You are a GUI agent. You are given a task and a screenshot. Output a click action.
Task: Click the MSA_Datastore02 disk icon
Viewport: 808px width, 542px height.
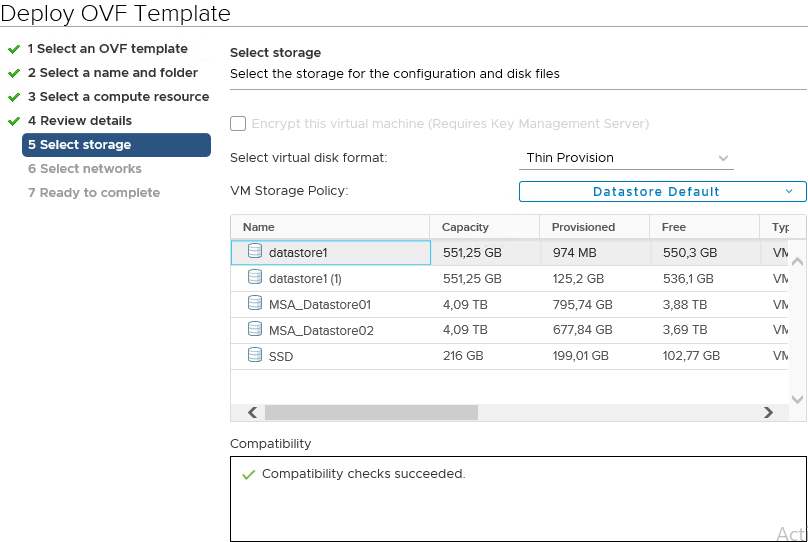tap(255, 329)
